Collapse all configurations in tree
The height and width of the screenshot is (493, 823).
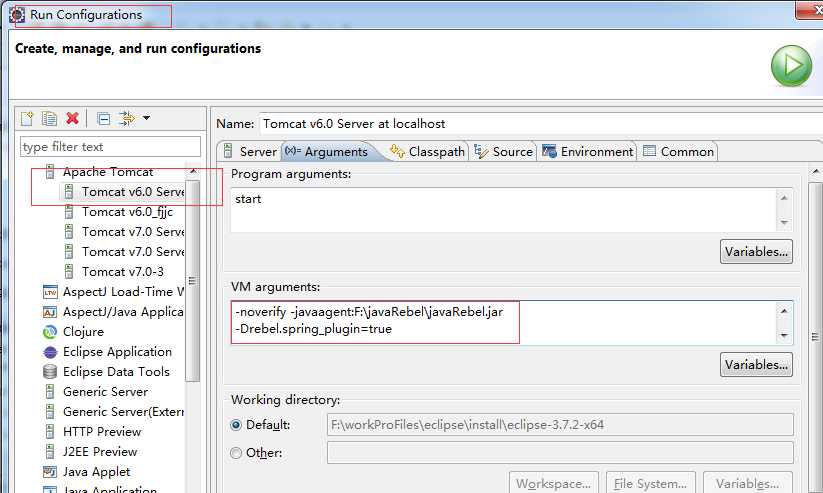coord(103,119)
